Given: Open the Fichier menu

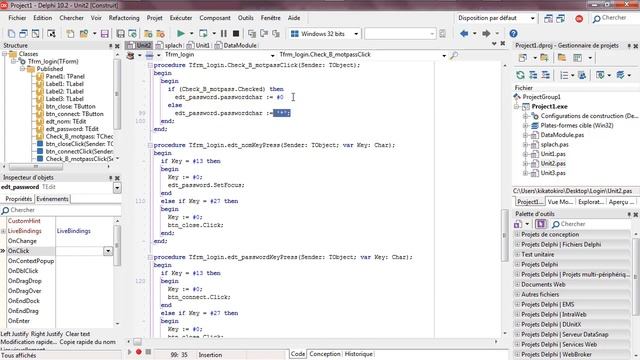Looking at the screenshot, I should click(17, 18).
